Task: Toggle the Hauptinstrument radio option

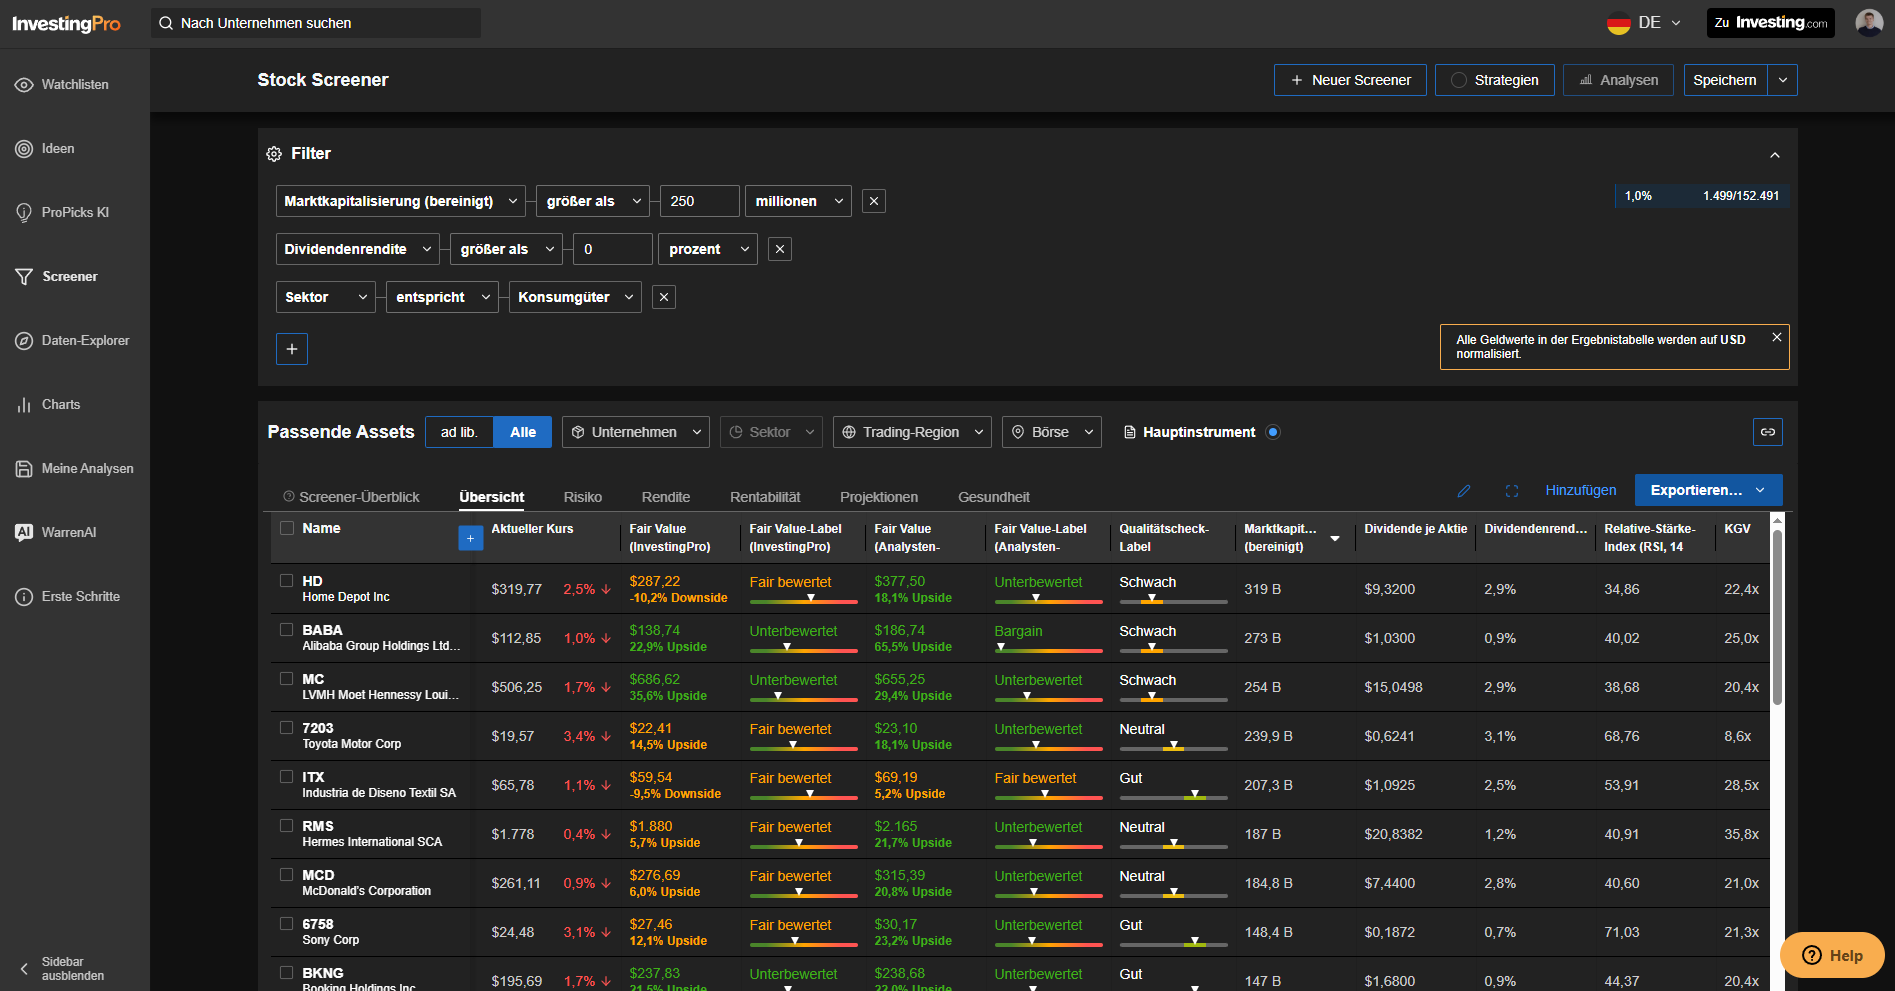Action: (1273, 432)
